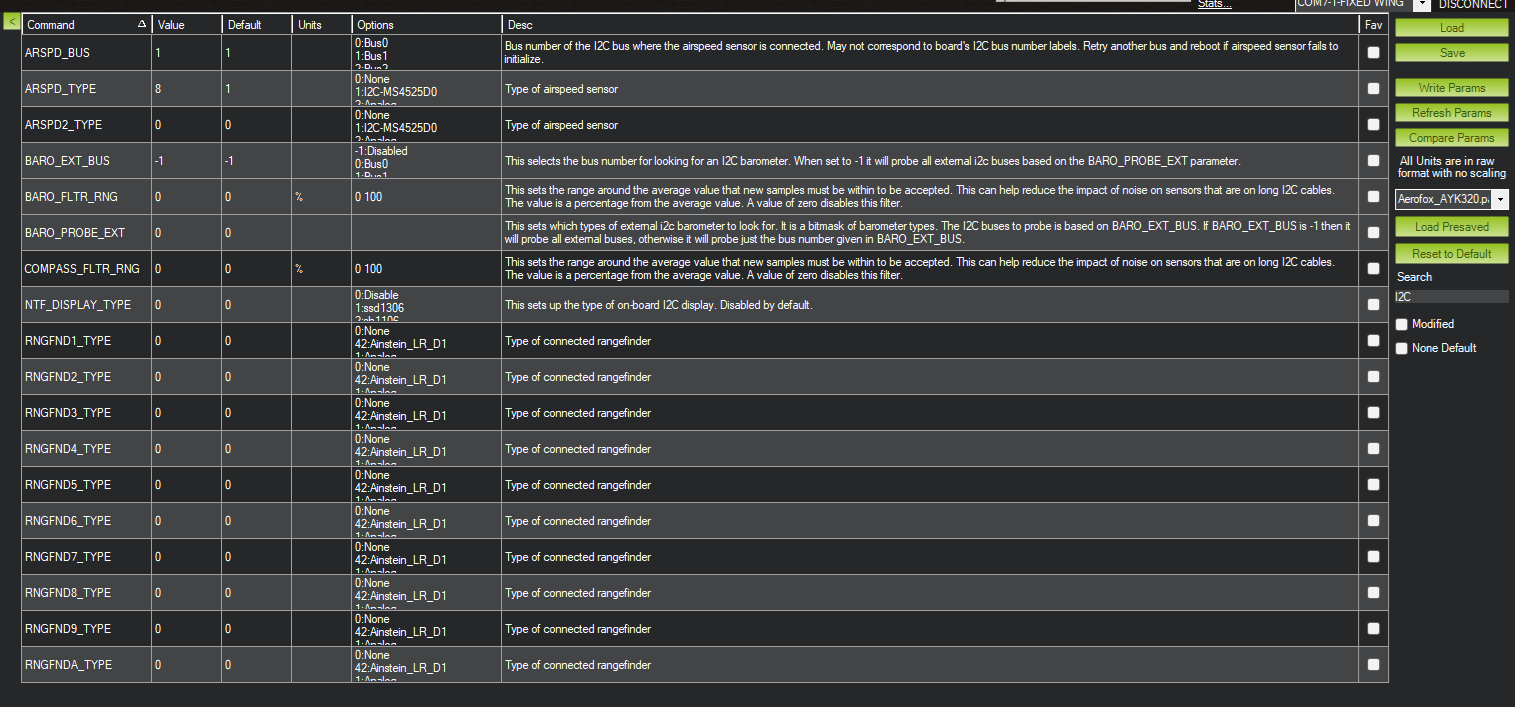Sort by the Command column header
Screen dimensions: 1515x707
[x=86, y=24]
